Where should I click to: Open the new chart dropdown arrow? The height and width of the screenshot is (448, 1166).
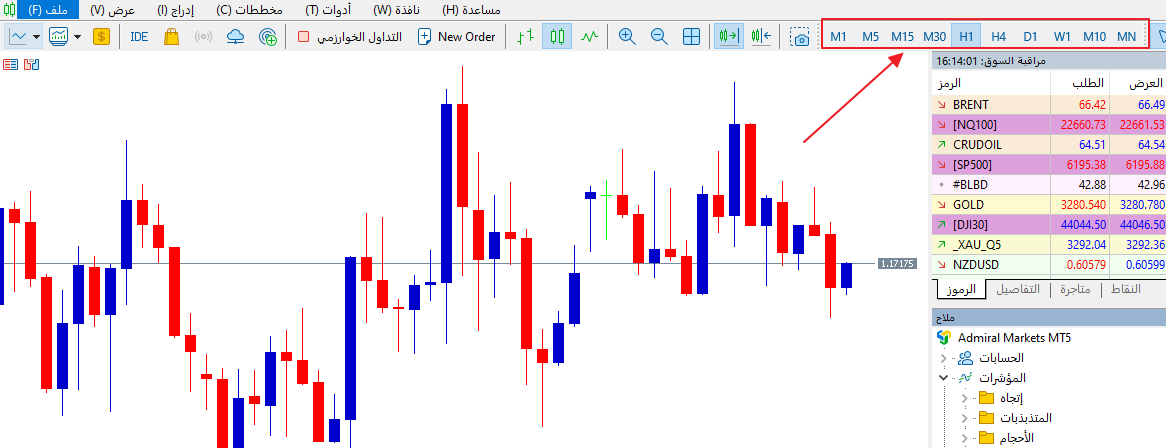coord(36,36)
